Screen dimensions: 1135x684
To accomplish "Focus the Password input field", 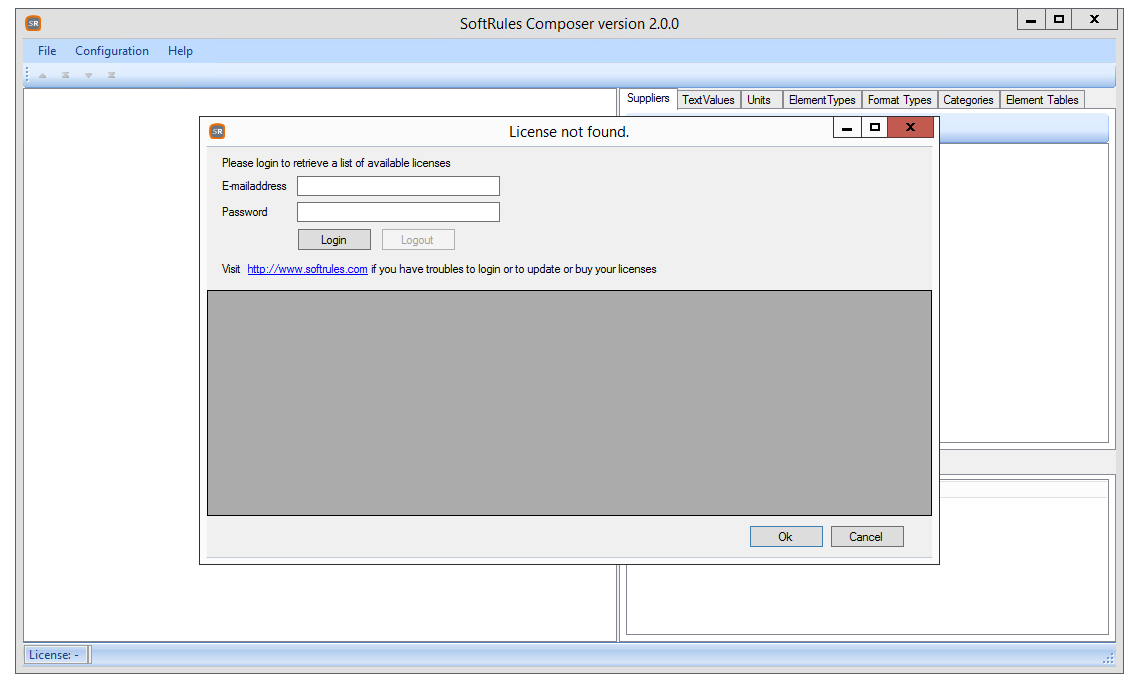I will click(x=398, y=212).
